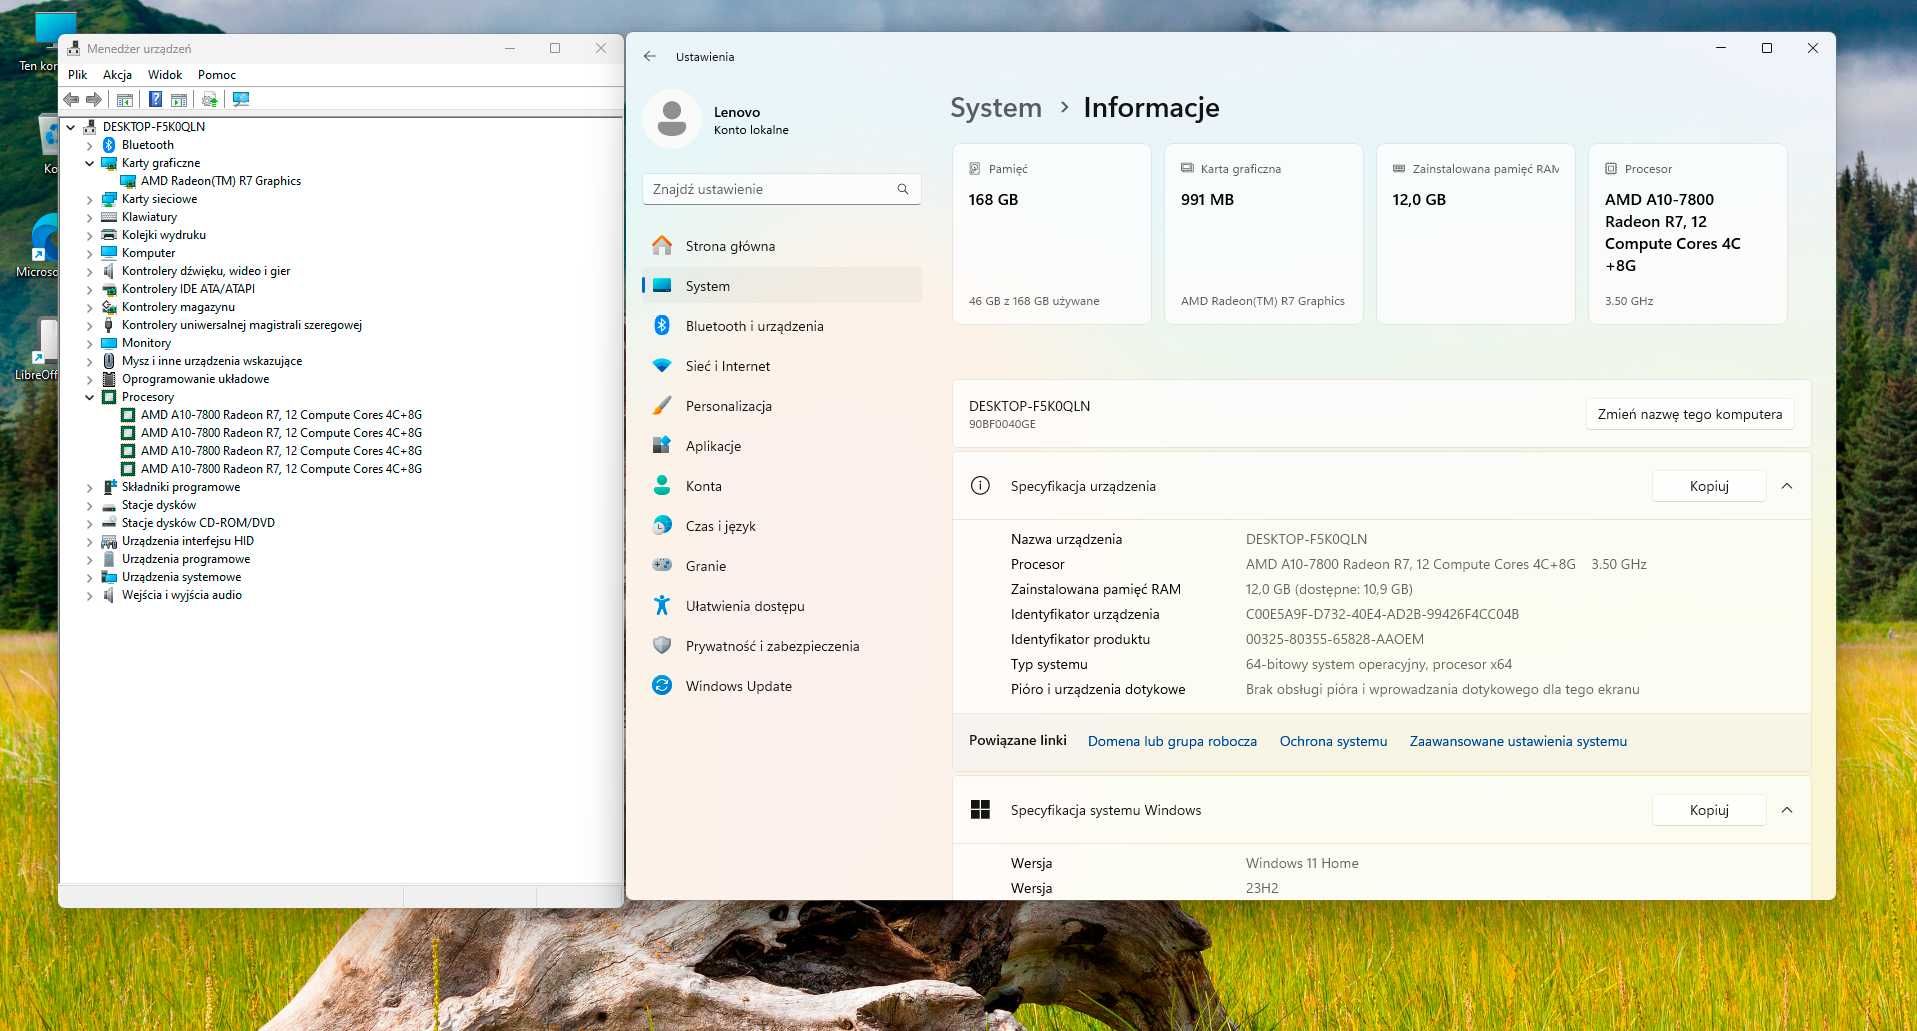Click the update driver toolbar icon
This screenshot has height=1031, width=1917.
click(x=209, y=99)
